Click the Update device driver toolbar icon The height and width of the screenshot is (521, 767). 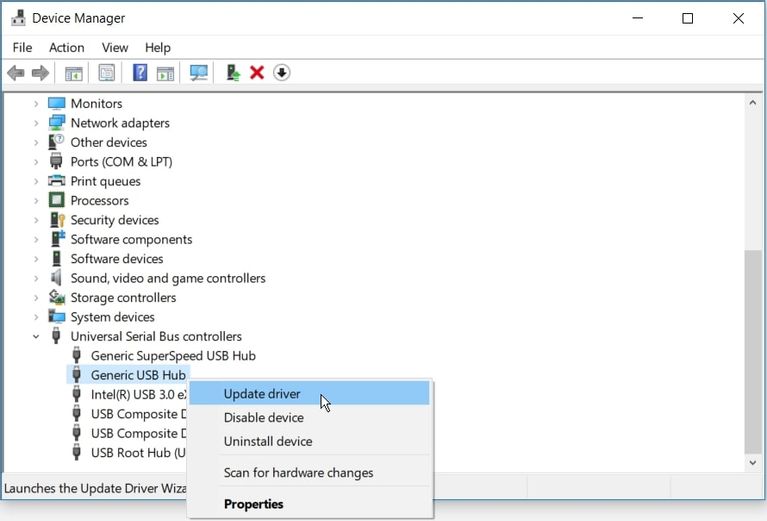click(233, 73)
